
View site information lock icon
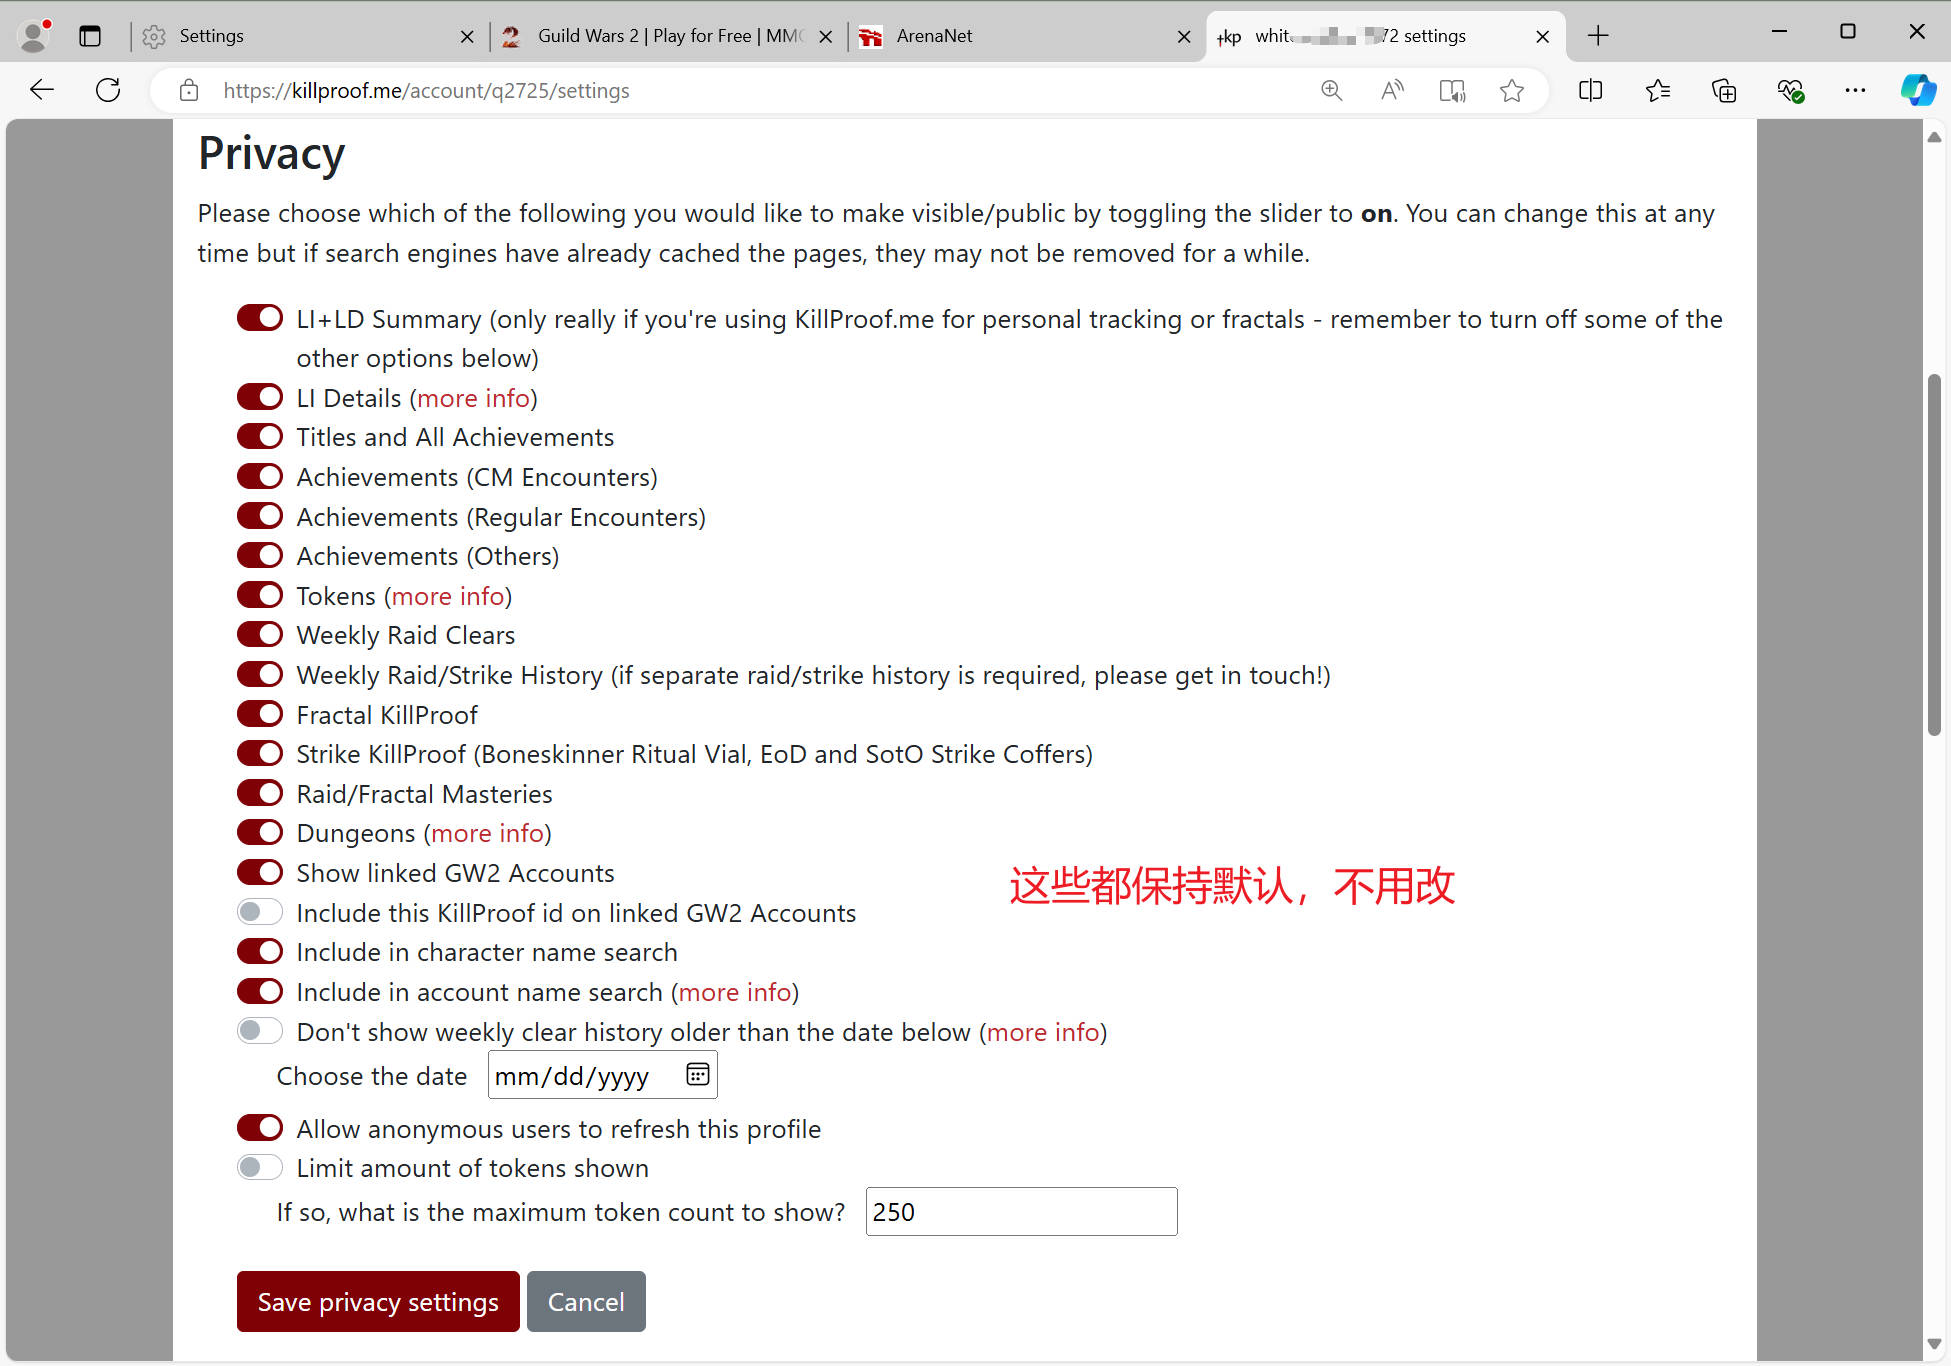click(x=188, y=91)
